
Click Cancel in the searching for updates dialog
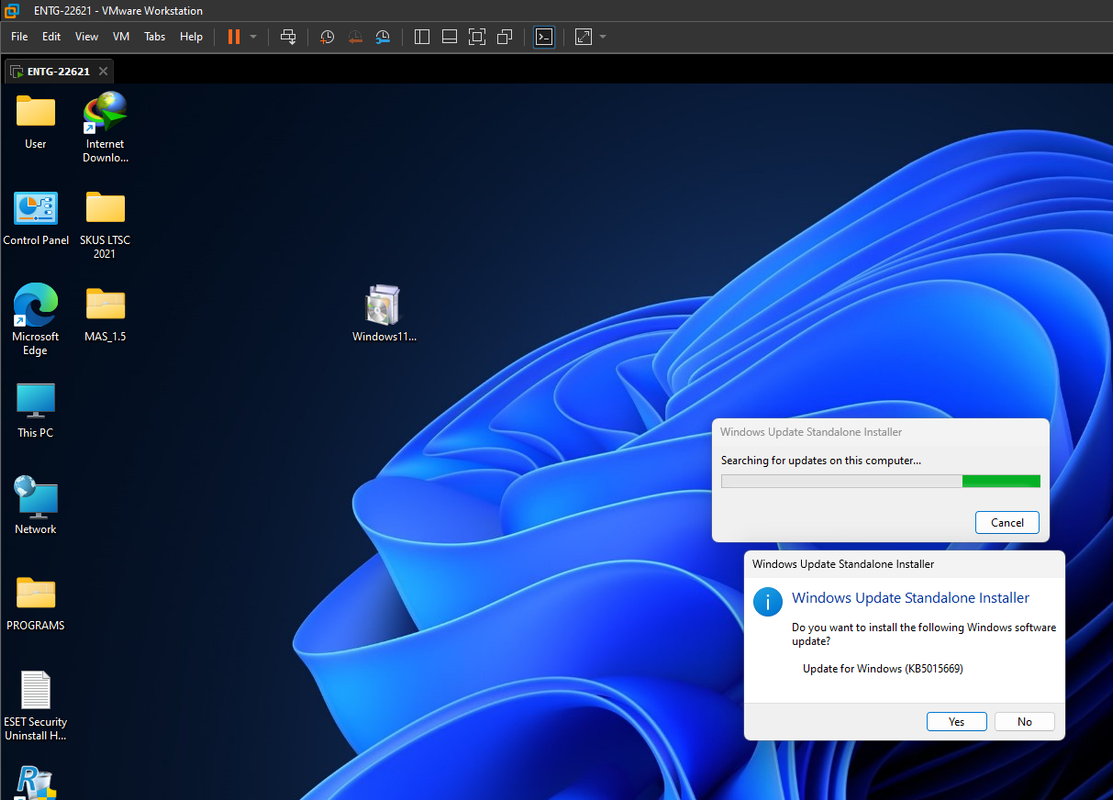click(x=1007, y=522)
